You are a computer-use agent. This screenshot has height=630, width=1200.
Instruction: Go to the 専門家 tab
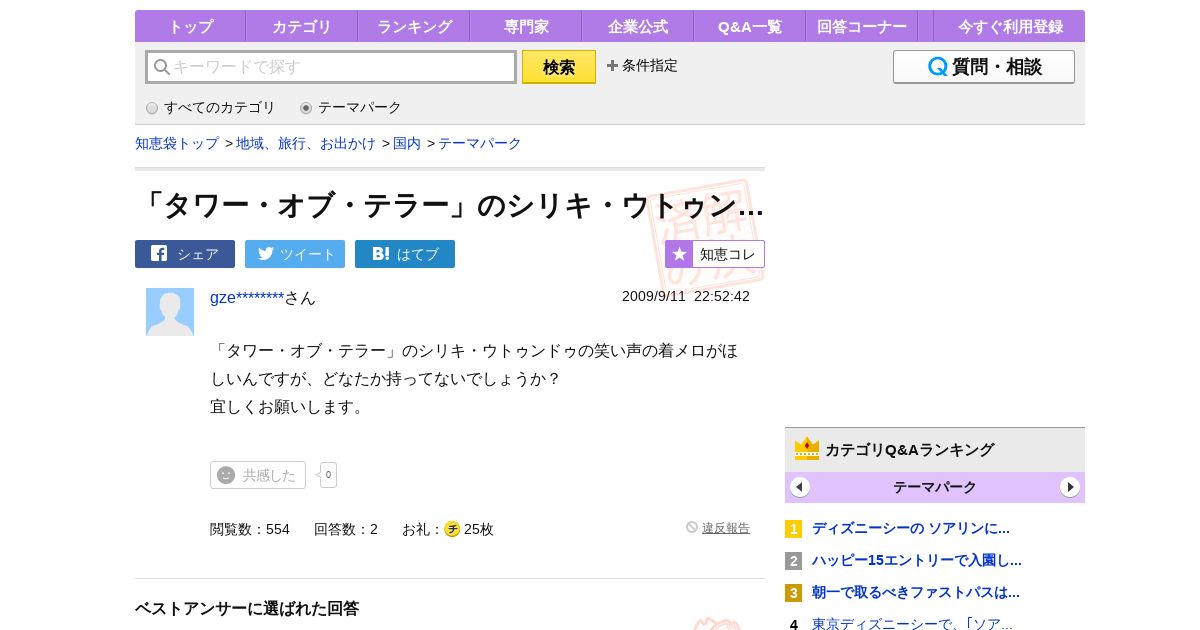click(526, 27)
